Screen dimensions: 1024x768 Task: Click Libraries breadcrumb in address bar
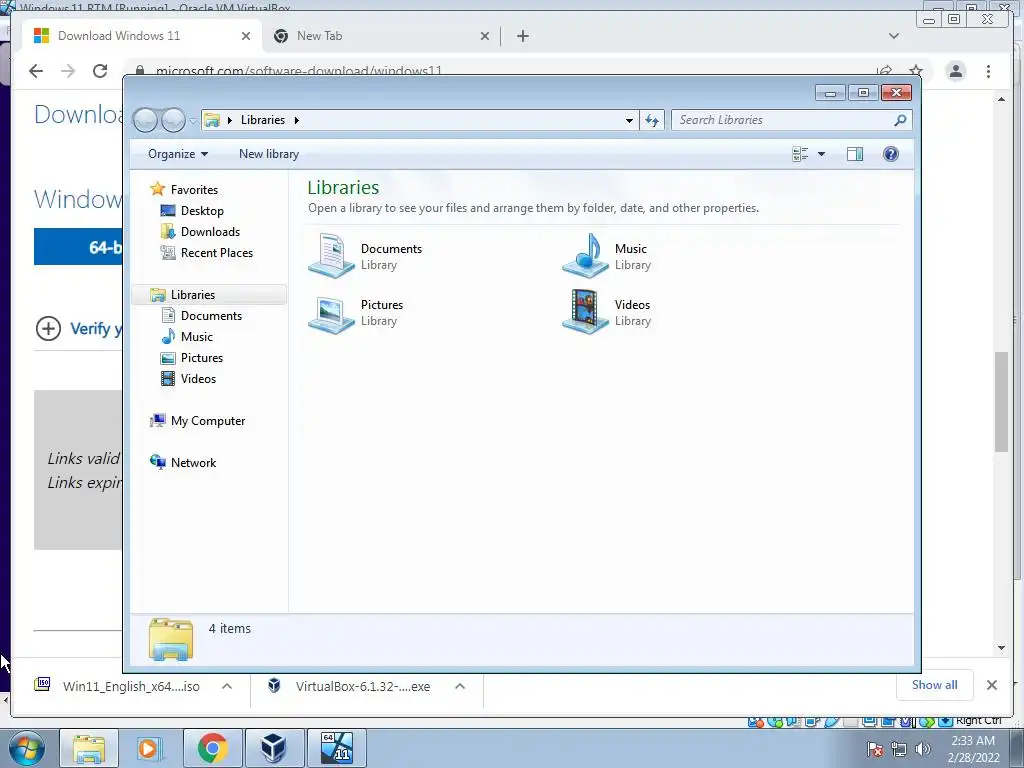click(263, 120)
